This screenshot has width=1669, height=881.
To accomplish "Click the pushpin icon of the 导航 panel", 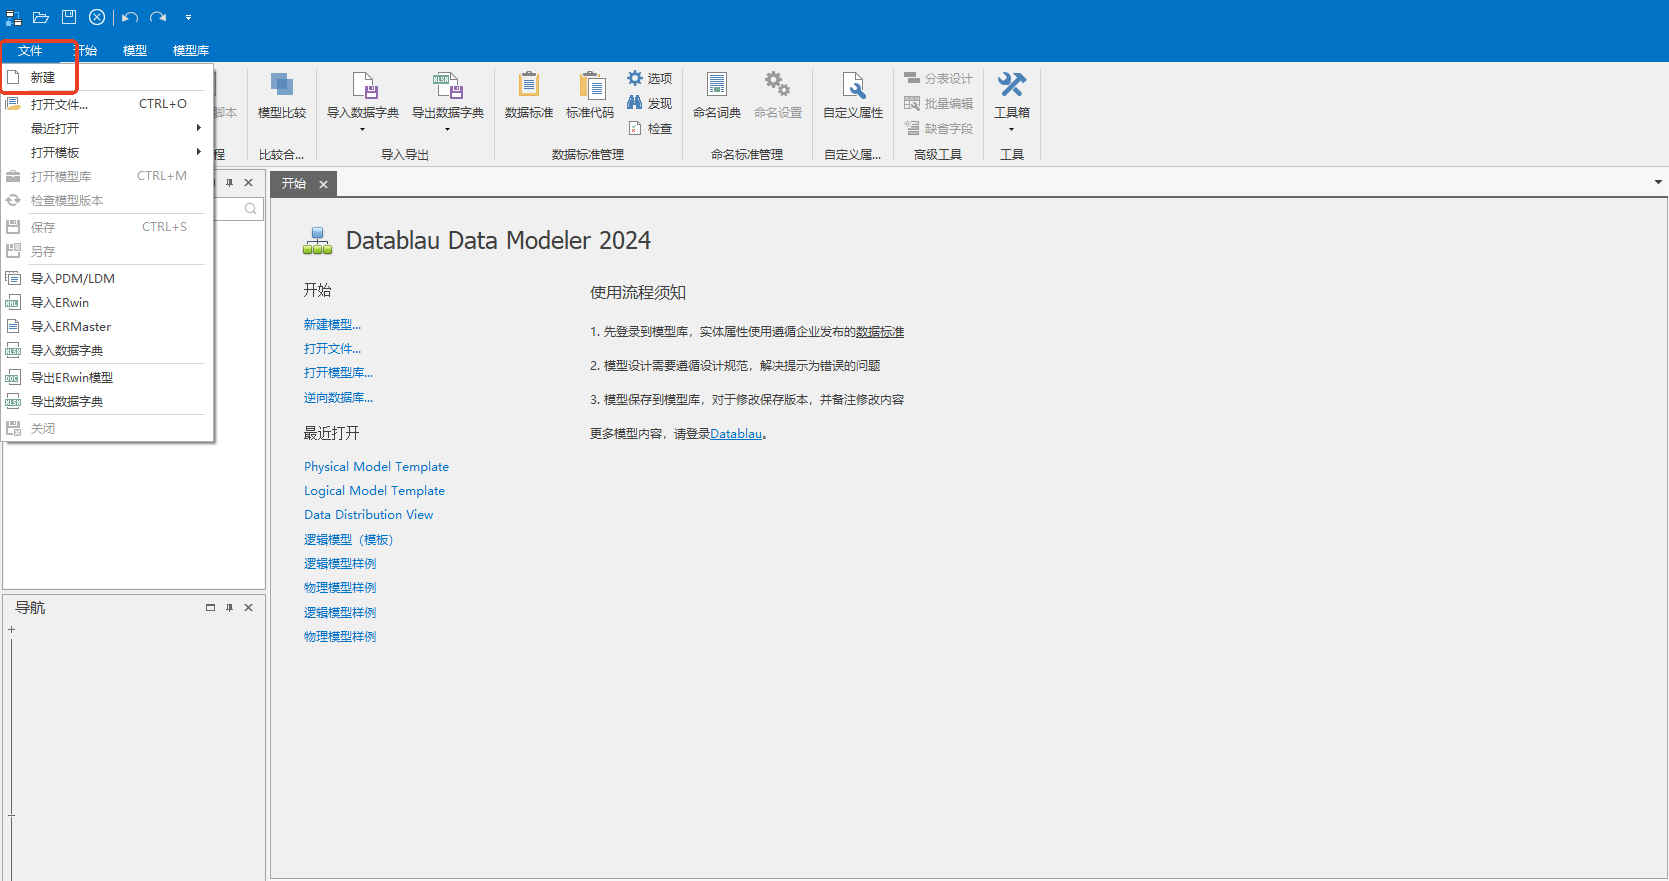I will tap(229, 607).
